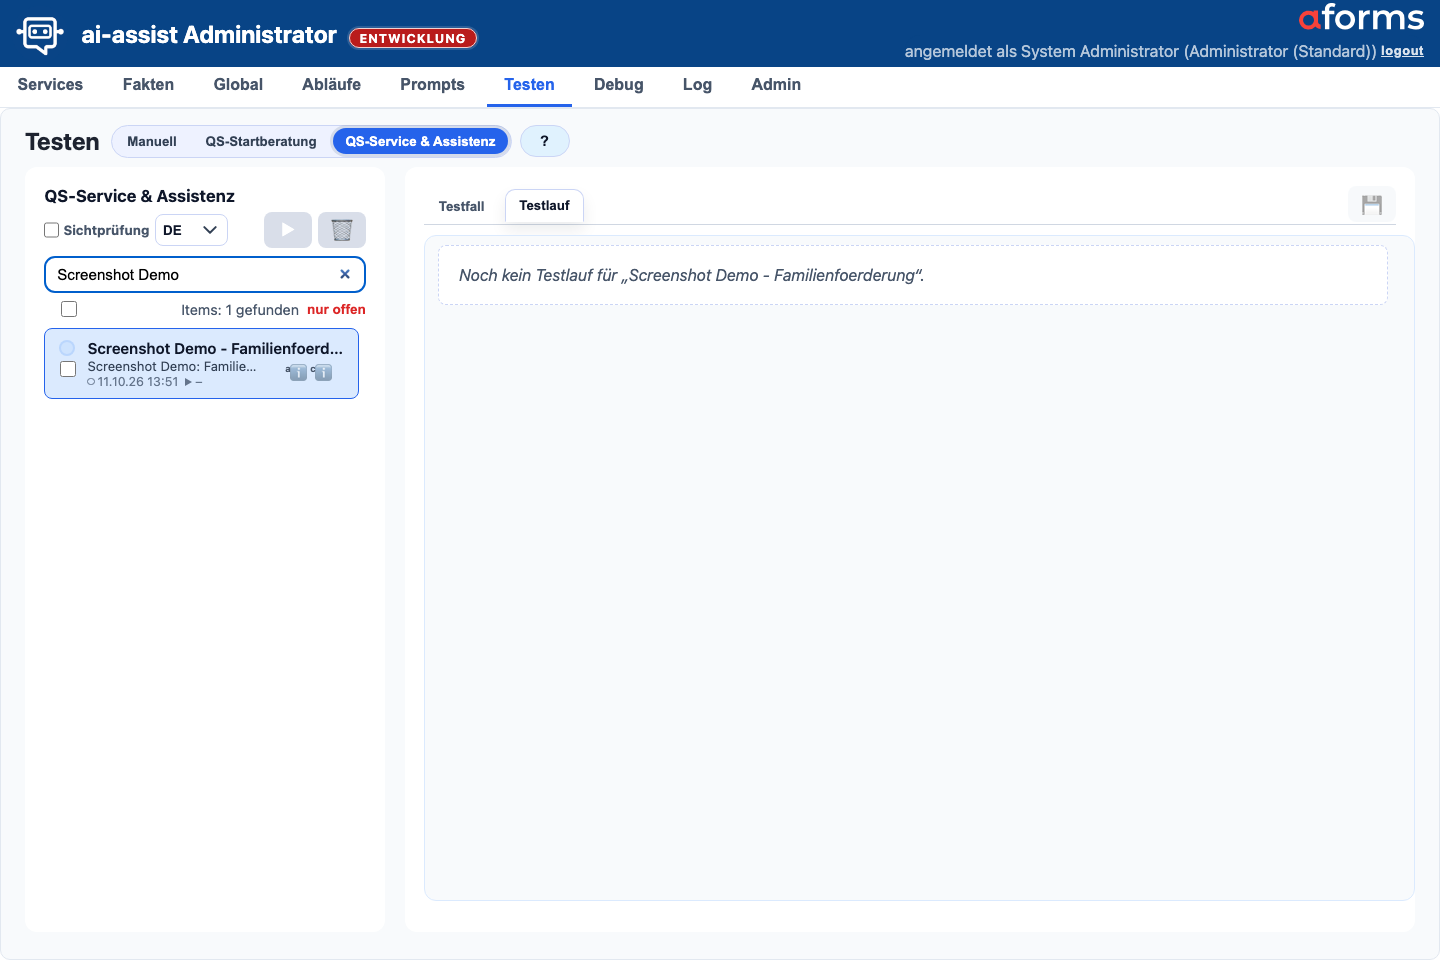Click the logout link

pyautogui.click(x=1402, y=51)
